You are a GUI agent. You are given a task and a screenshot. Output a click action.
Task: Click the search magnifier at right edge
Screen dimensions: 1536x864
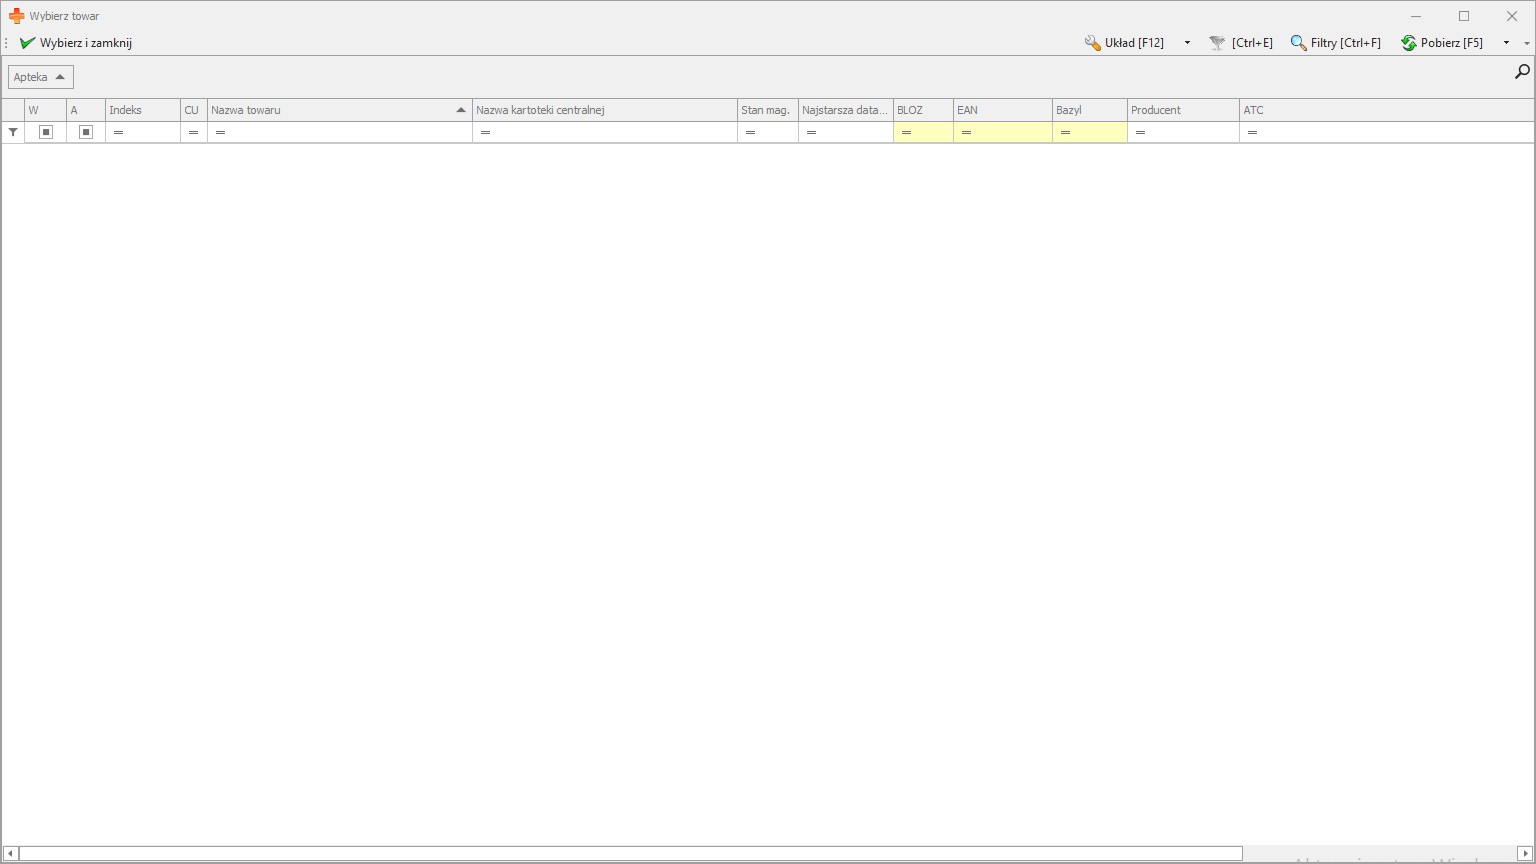pos(1522,72)
